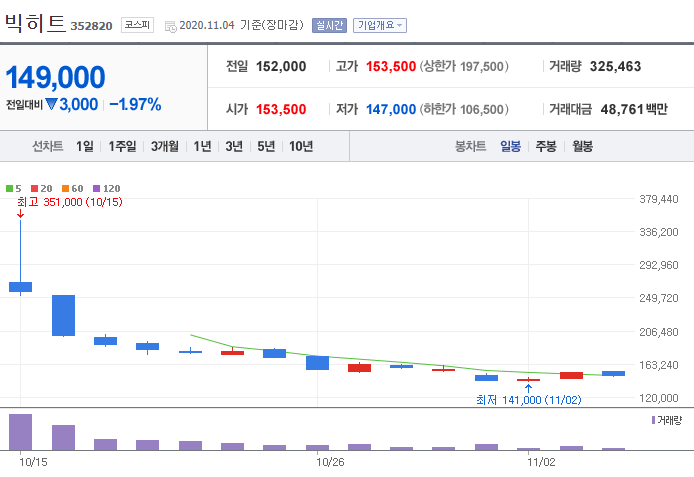
Task: Open the 기업개요 dropdown
Action: (380, 25)
